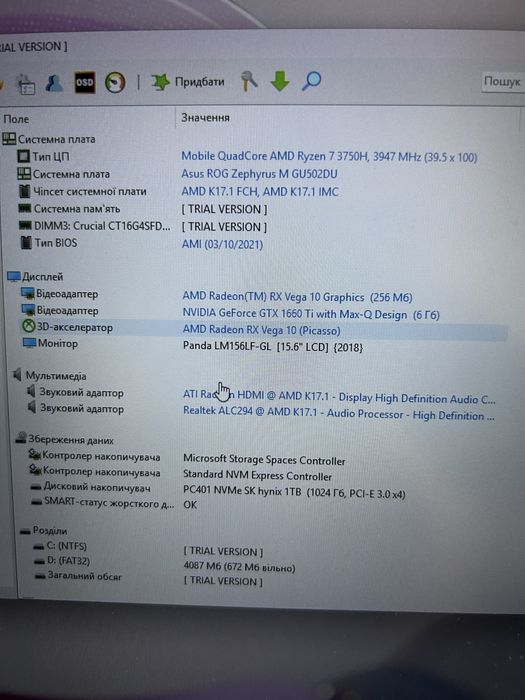Click the 4087 МБ (672 МБ вільно) value

click(x=239, y=567)
